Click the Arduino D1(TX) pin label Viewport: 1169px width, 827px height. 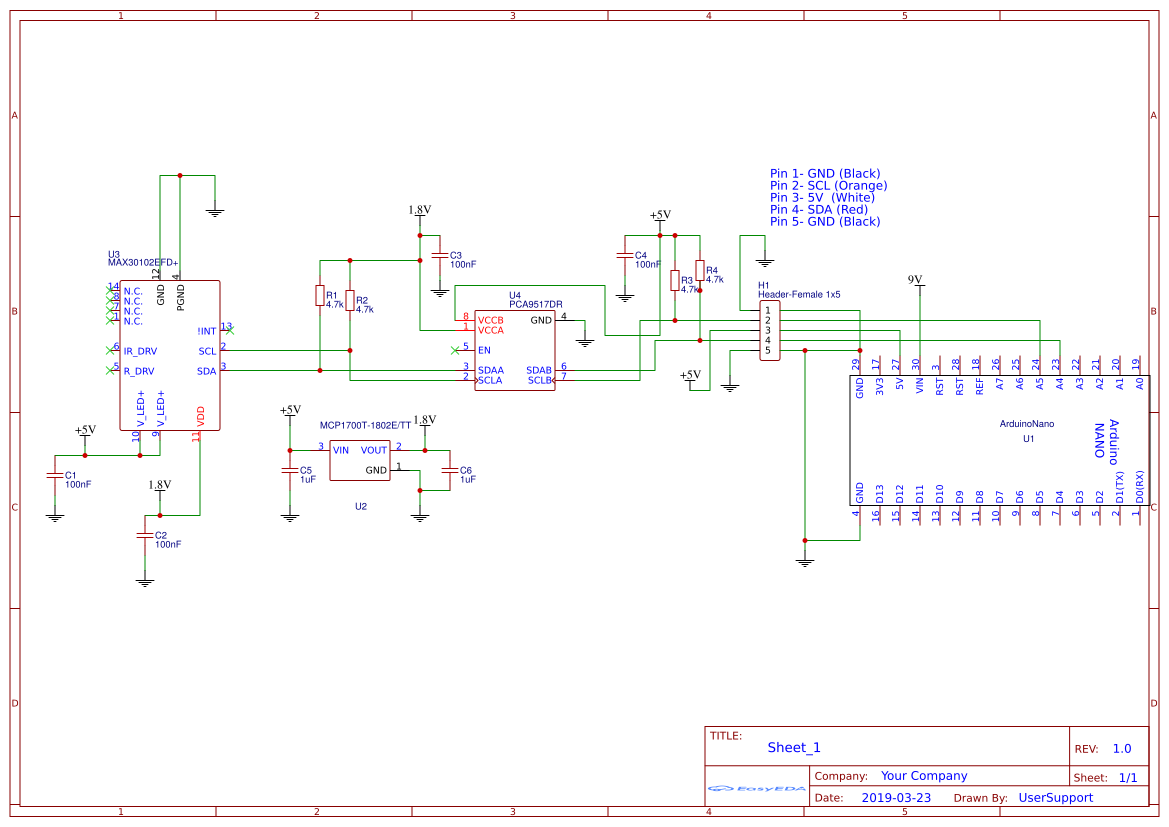pos(1120,486)
